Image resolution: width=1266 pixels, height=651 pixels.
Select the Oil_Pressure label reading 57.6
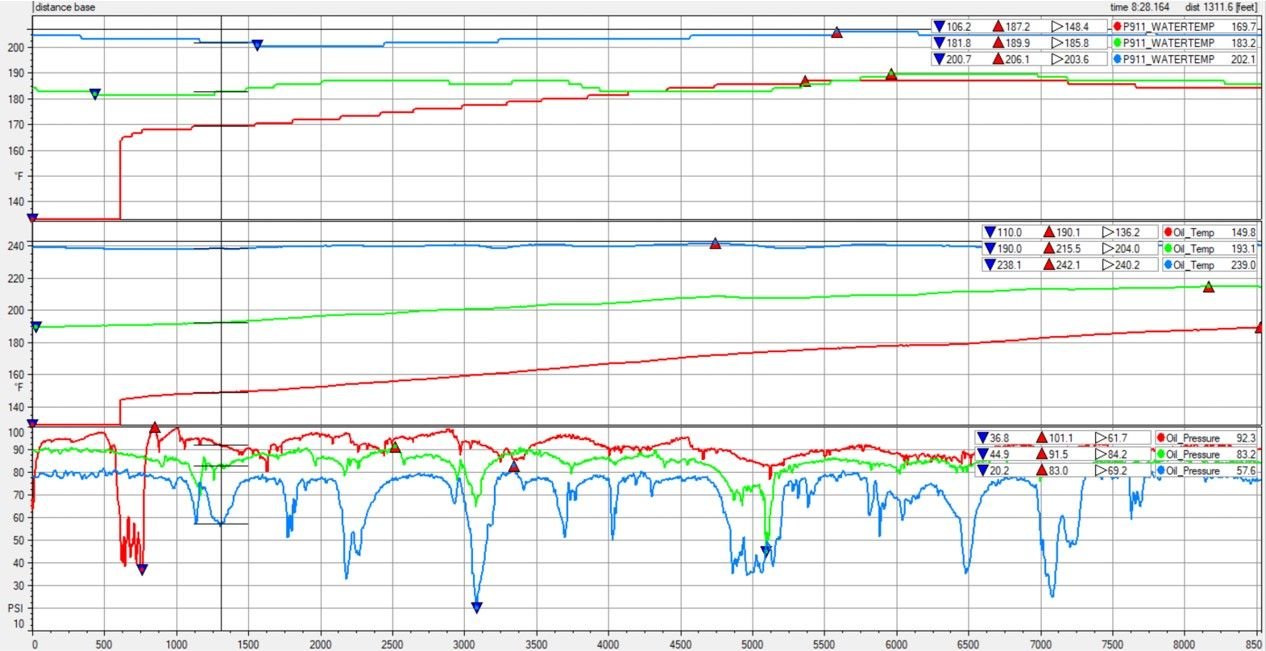coord(1245,468)
